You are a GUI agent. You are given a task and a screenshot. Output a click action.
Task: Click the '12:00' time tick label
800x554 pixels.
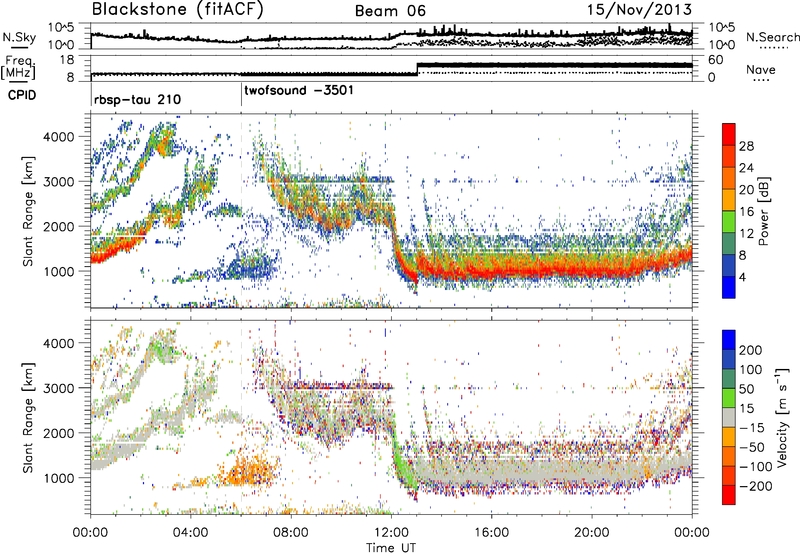pos(391,533)
